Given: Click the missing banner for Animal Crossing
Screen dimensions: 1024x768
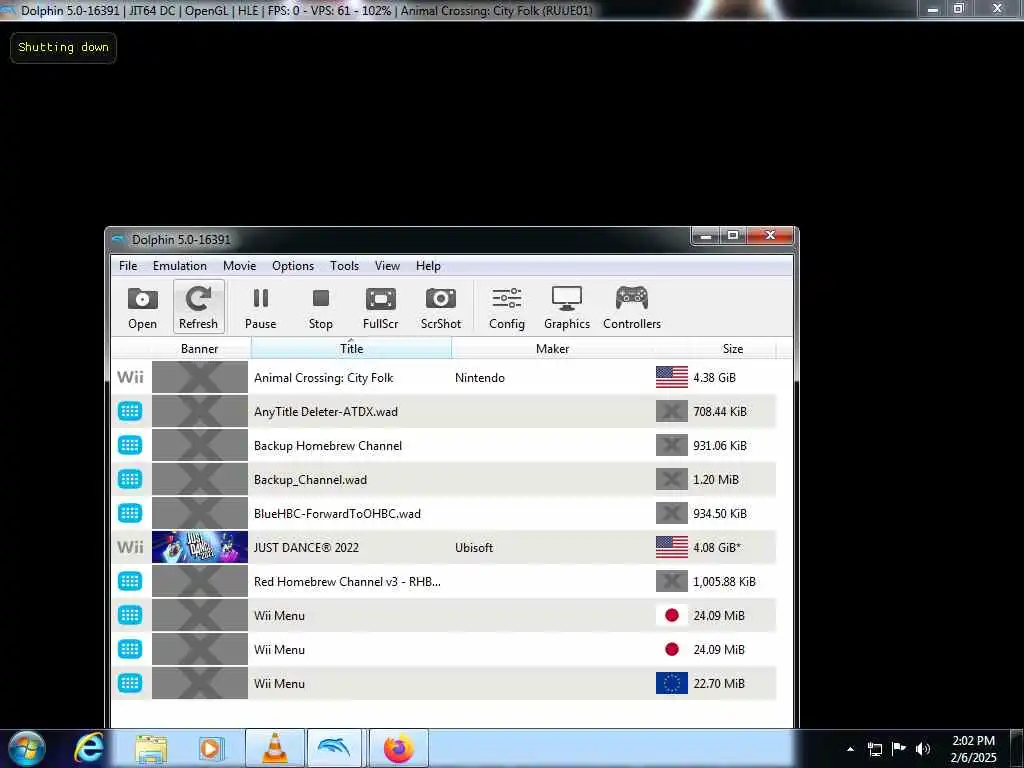Looking at the screenshot, I should (x=200, y=377).
